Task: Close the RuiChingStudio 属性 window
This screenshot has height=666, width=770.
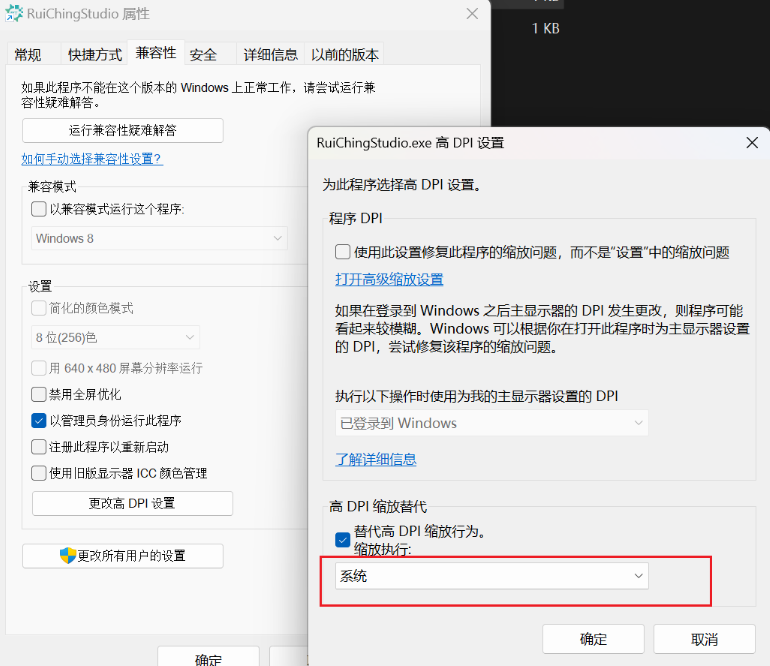Action: point(472,14)
